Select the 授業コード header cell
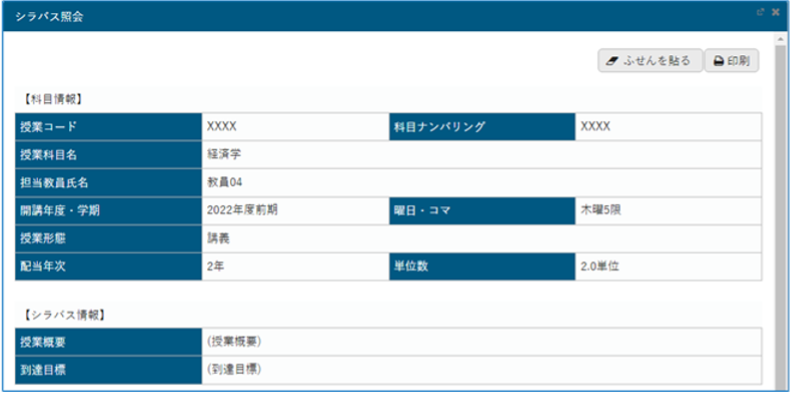The image size is (791, 393). (108, 127)
